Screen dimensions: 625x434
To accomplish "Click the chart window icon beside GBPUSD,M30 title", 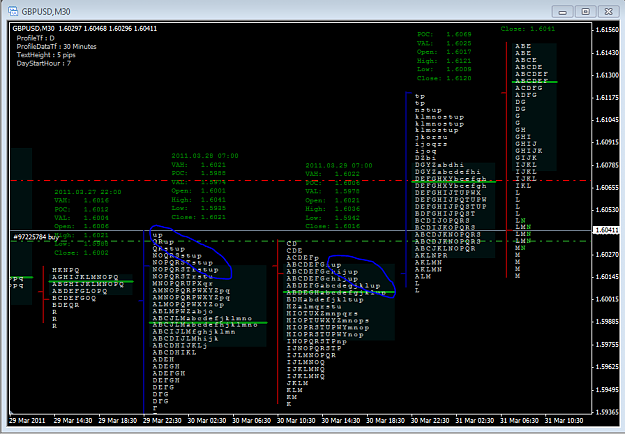I will click(x=13, y=11).
